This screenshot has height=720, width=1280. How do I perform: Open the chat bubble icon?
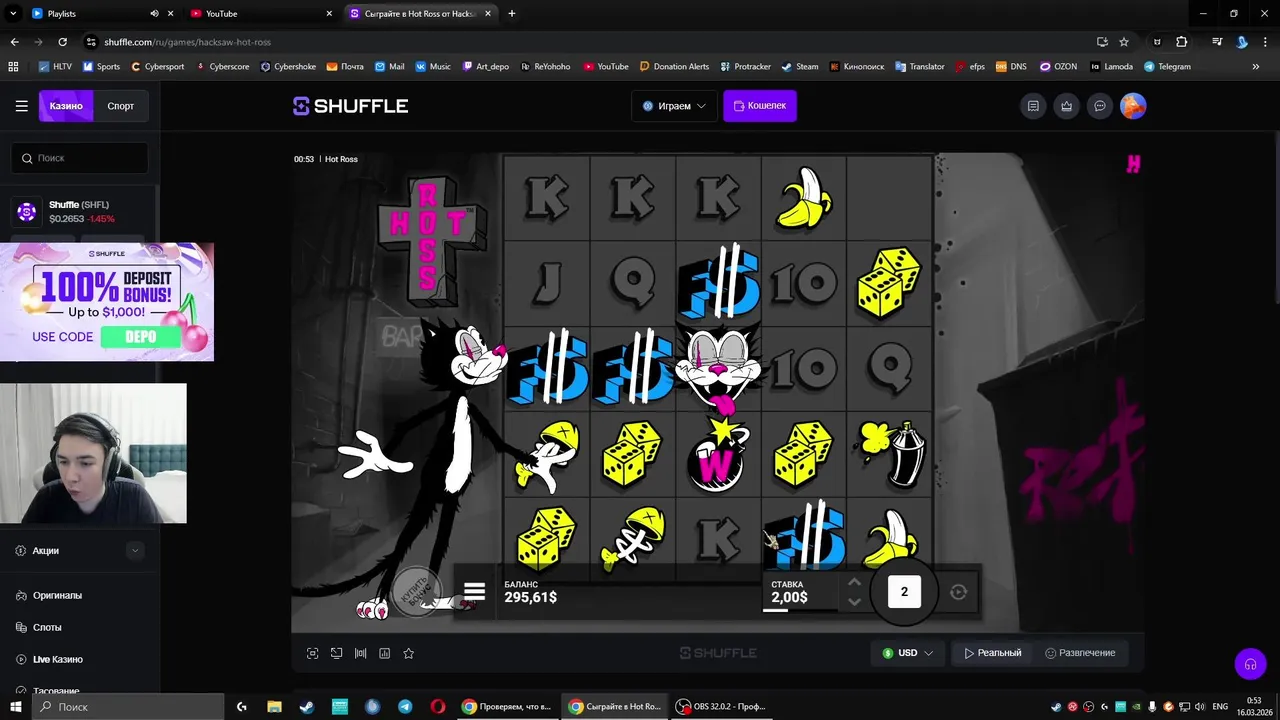pyautogui.click(x=1100, y=106)
